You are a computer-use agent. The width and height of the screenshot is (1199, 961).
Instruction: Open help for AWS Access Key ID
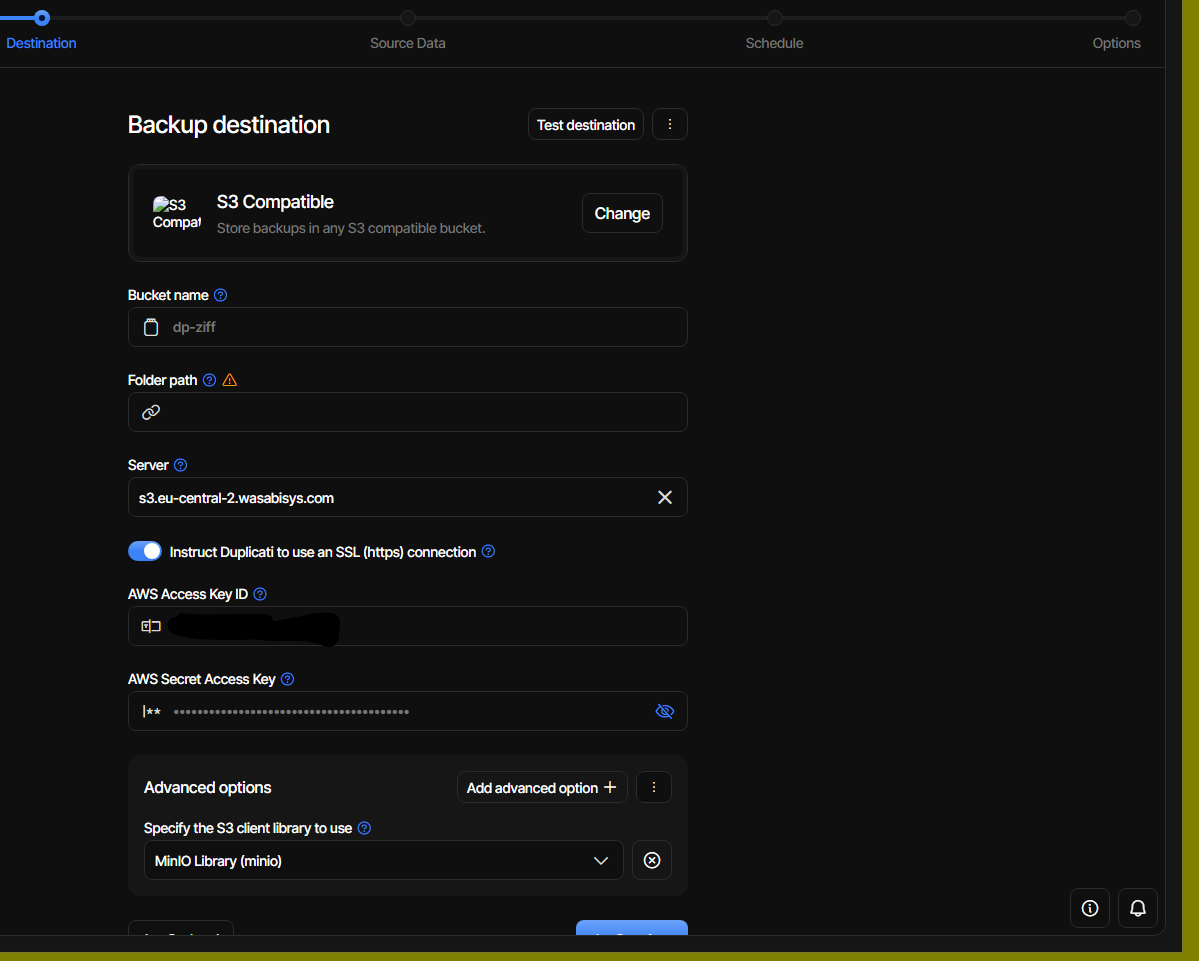point(260,594)
